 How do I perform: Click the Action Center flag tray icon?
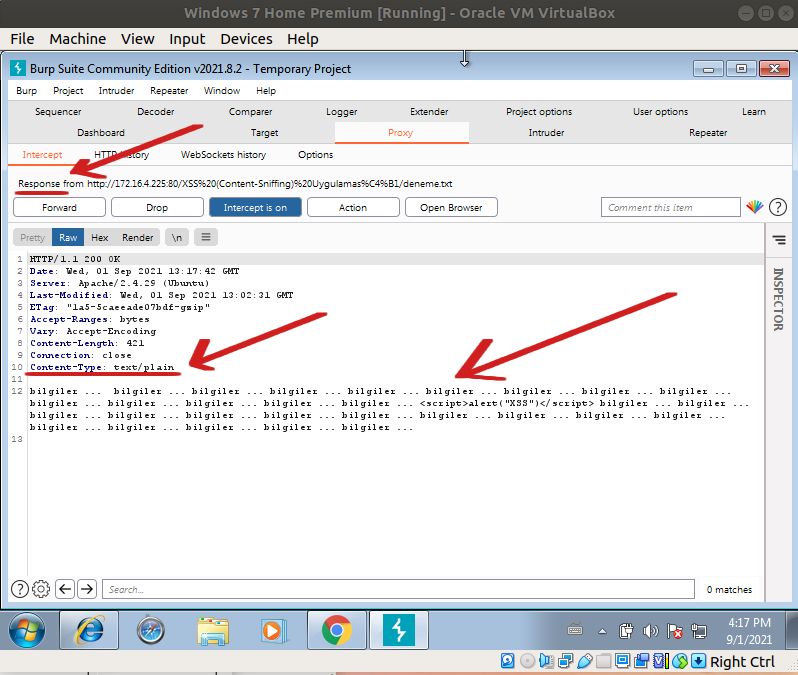point(675,632)
